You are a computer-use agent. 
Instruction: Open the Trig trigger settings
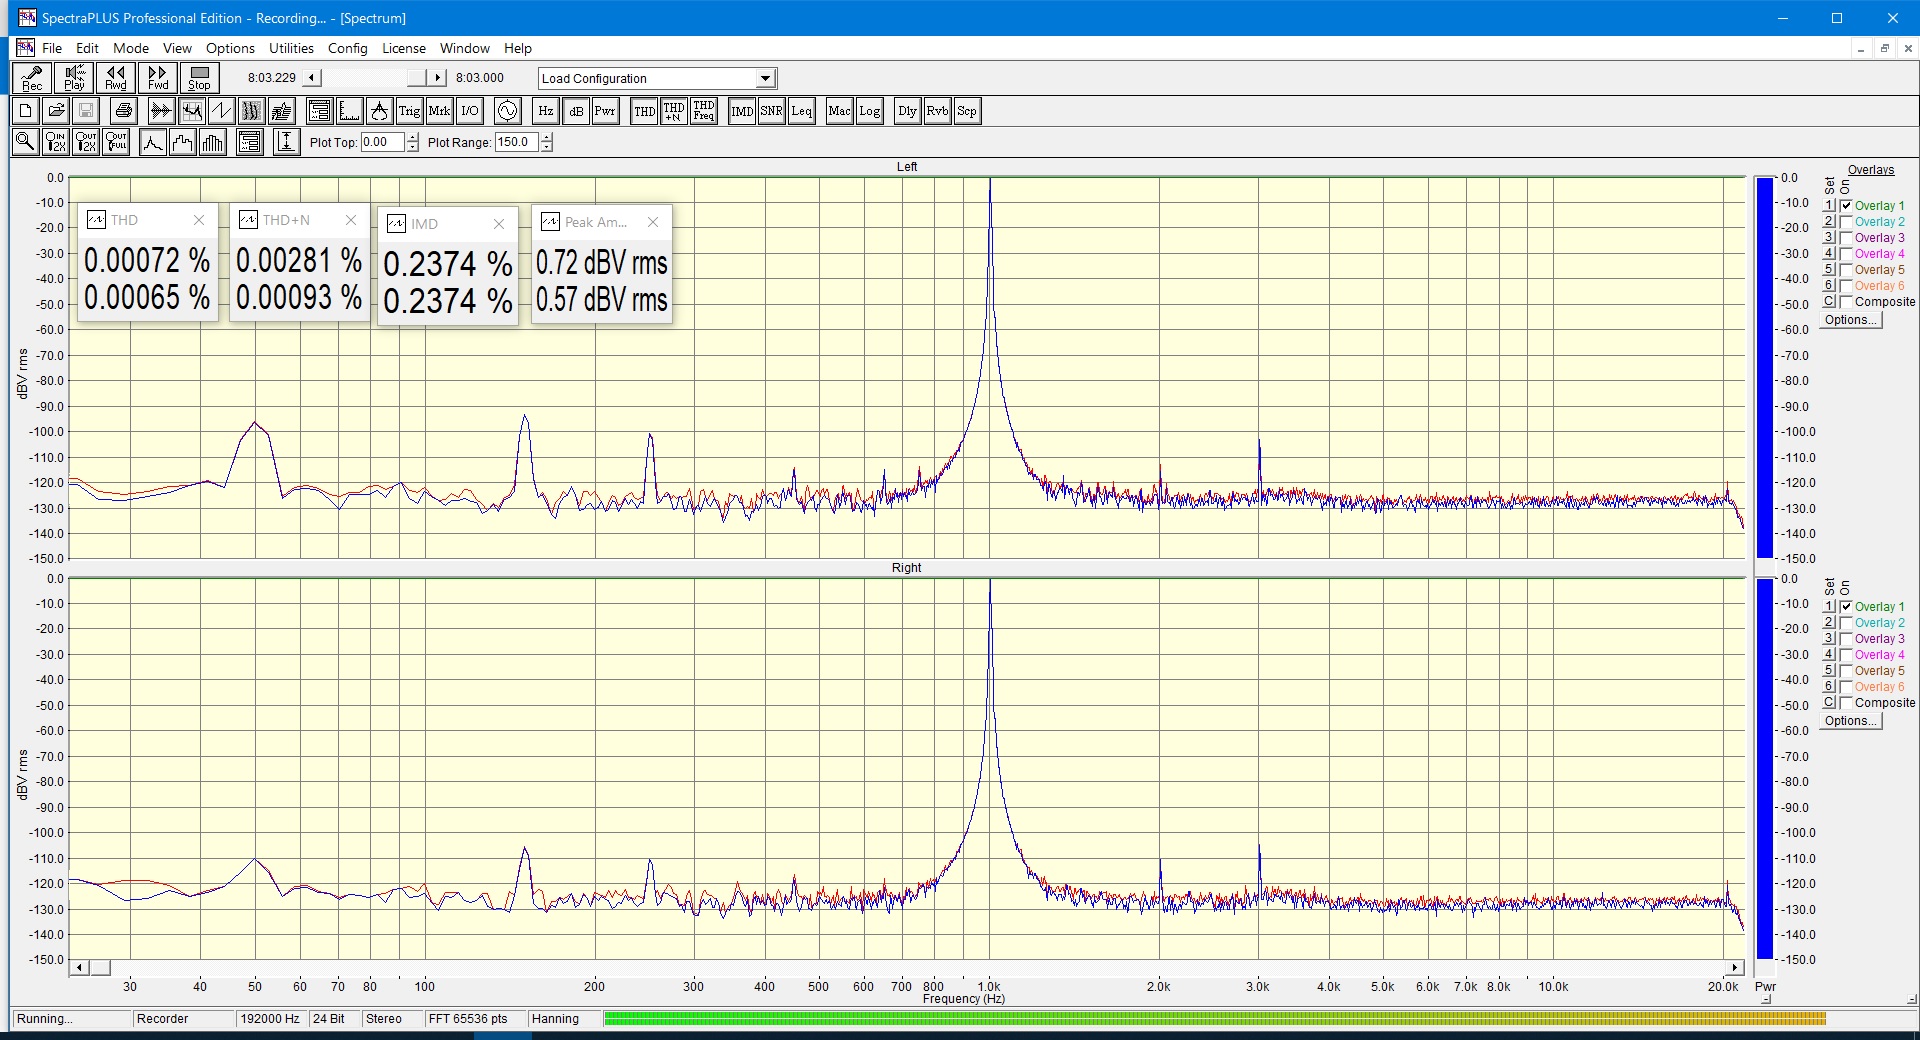(409, 111)
